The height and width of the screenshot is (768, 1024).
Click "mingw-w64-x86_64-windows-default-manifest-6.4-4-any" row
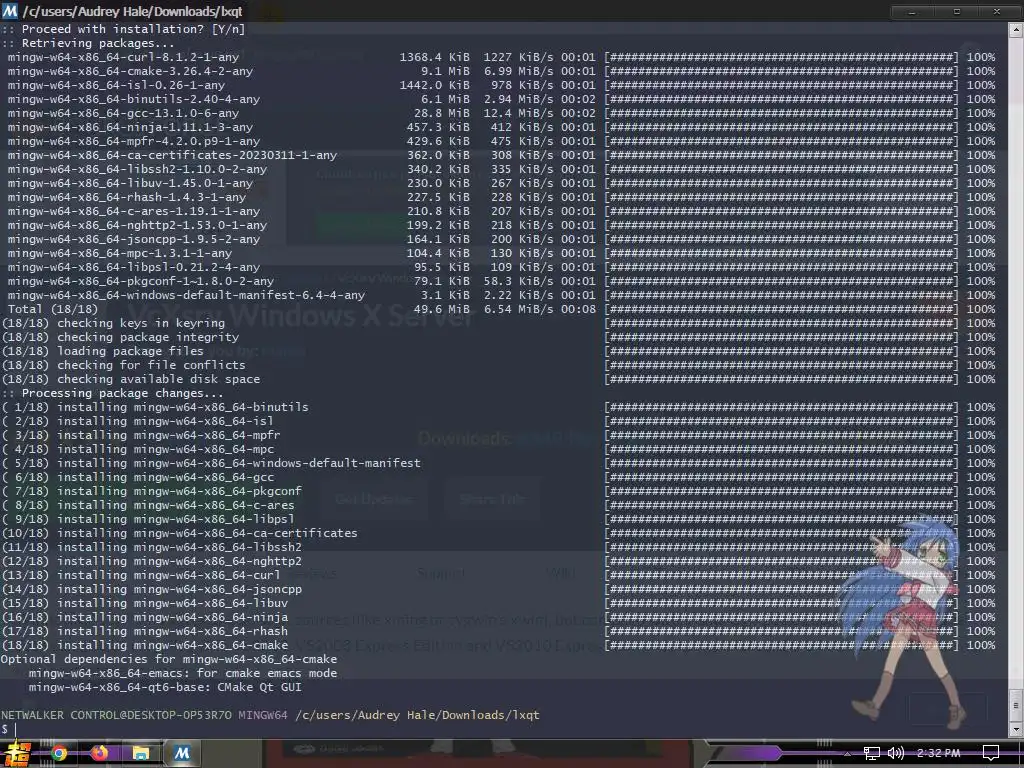501,295
